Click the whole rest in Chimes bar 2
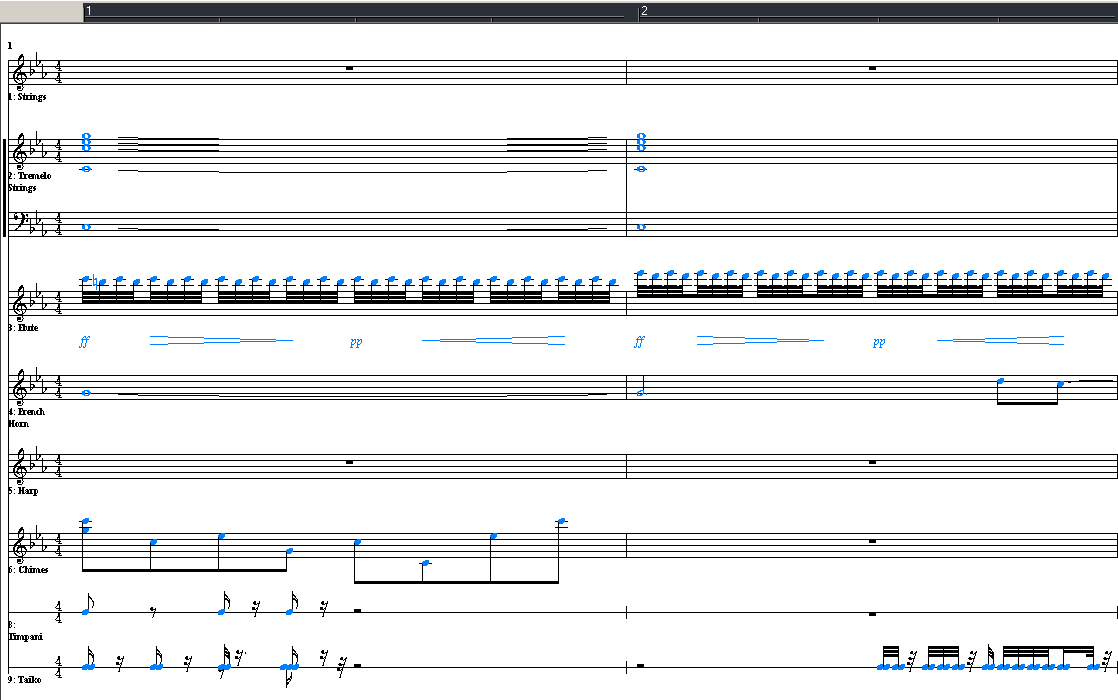This screenshot has width=1118, height=700. coord(873,541)
